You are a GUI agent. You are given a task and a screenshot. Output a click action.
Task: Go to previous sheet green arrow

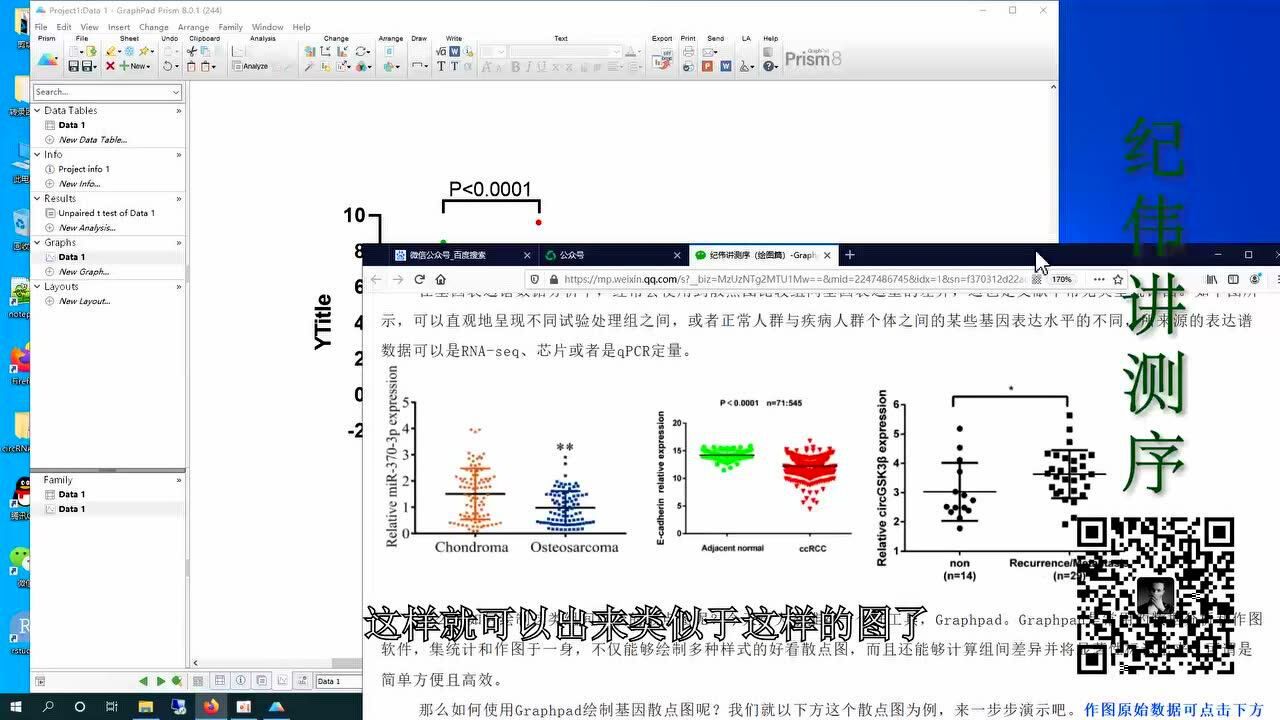143,681
